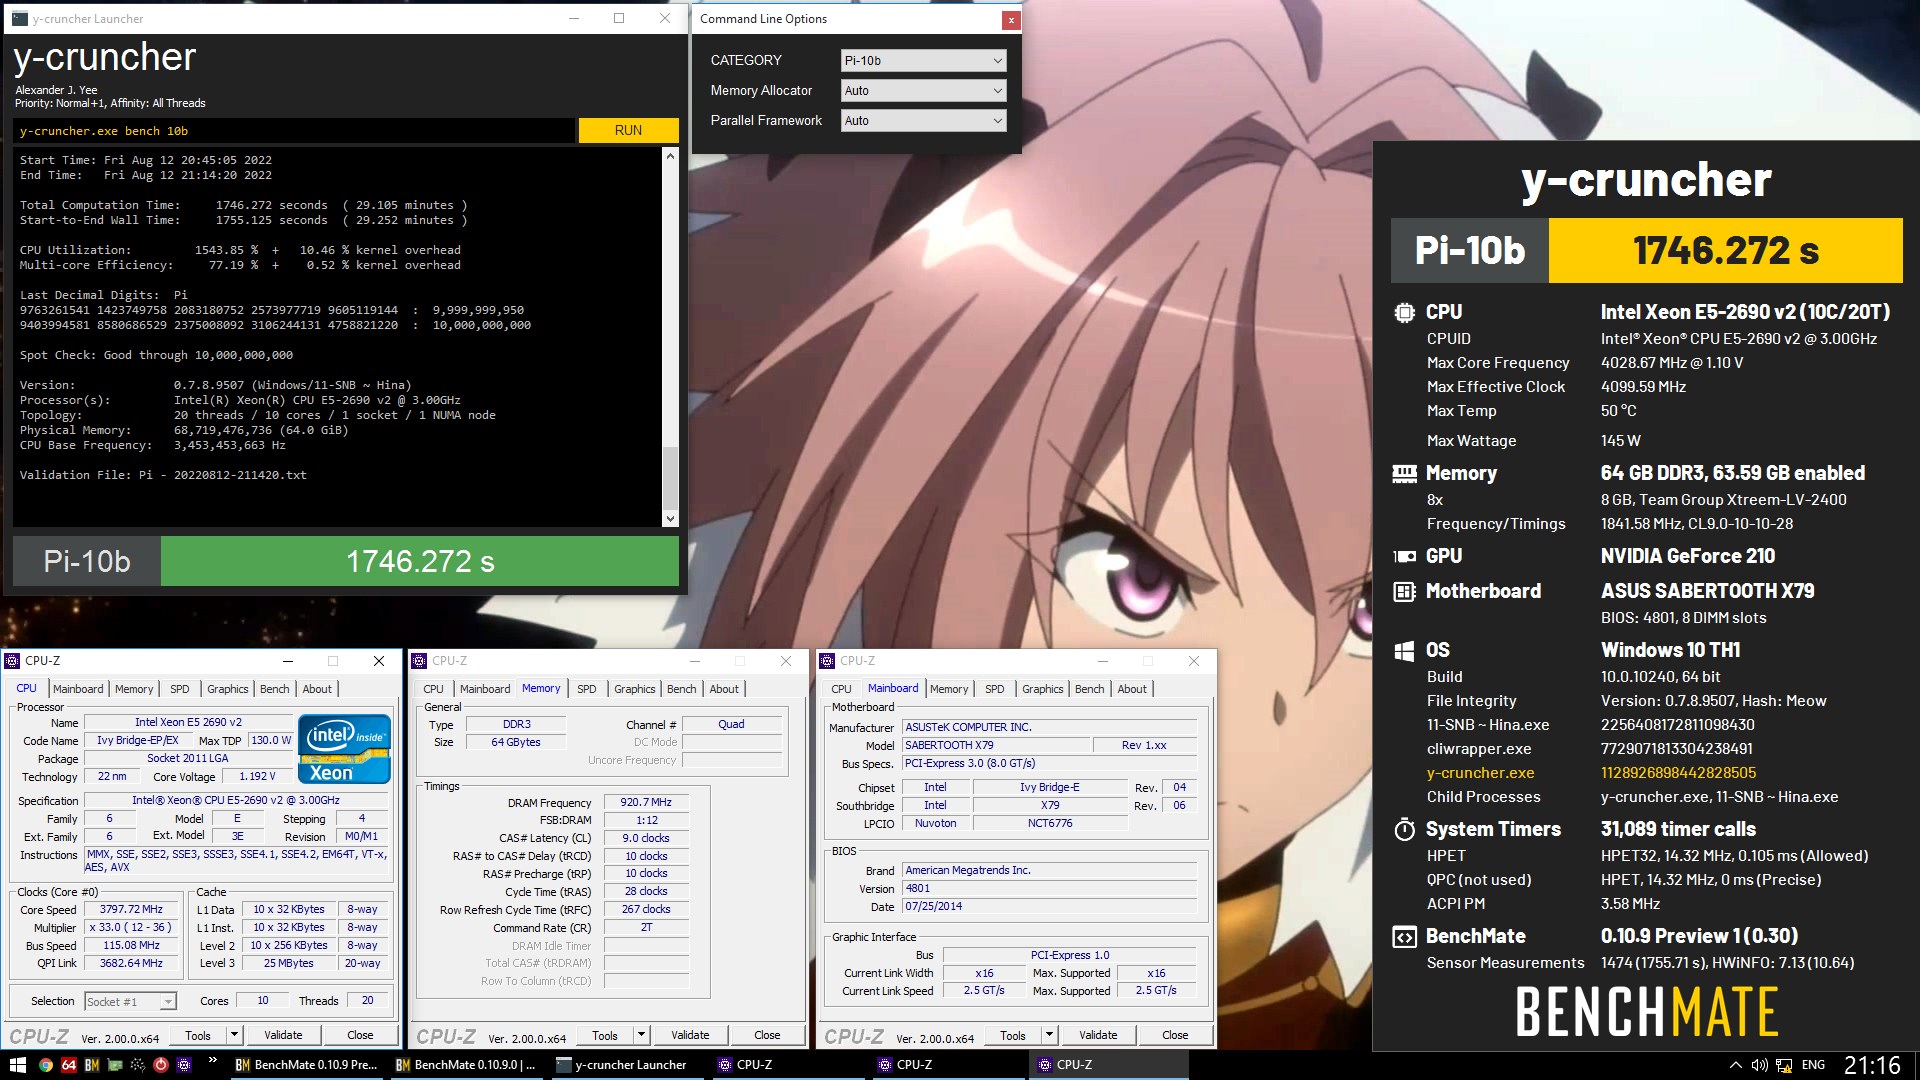Open SPD tab in CPU-Z Mainboard-tab window

click(994, 689)
